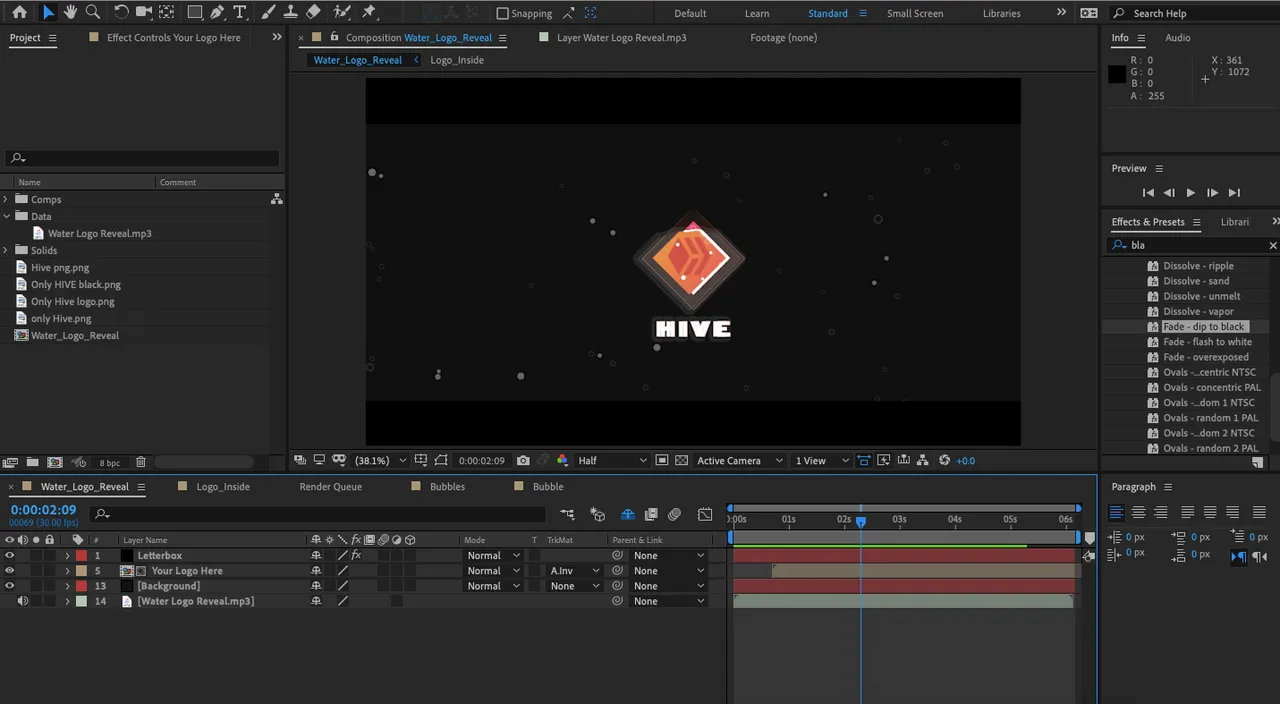
Task: Select the Horizontal Type tool
Action: click(x=240, y=13)
